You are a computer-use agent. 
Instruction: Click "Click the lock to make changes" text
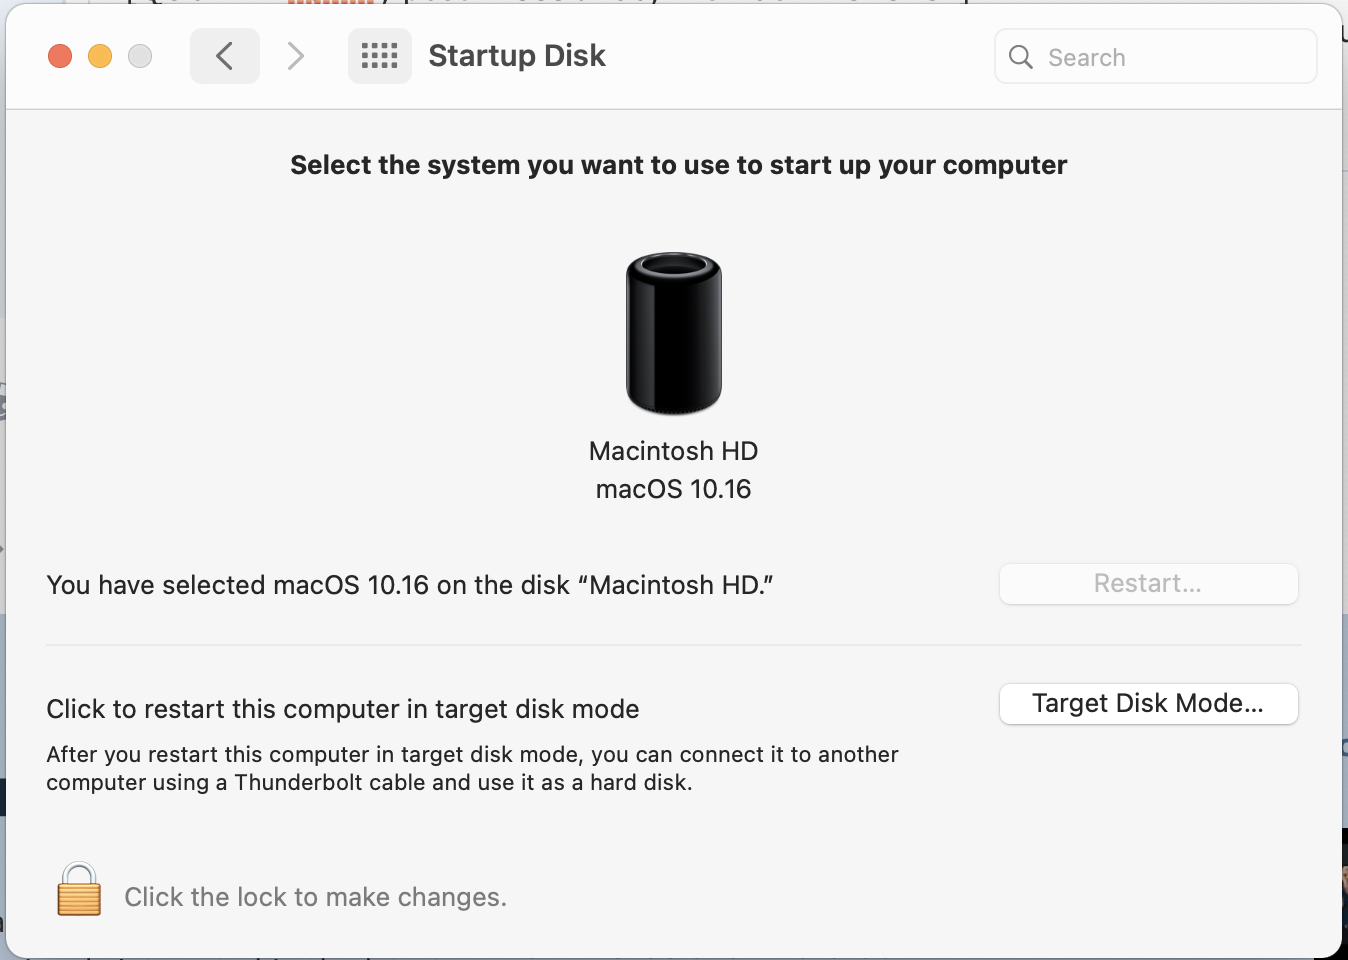(x=315, y=897)
